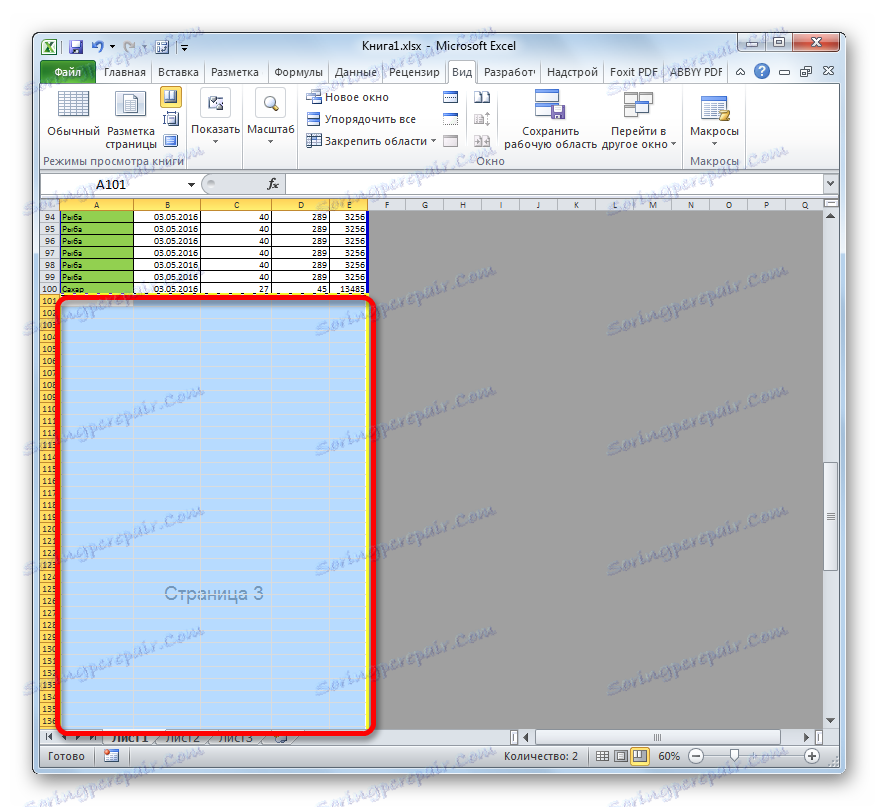The height and width of the screenshot is (807, 879).
Task: Open the Файл tab
Action: pyautogui.click(x=68, y=72)
